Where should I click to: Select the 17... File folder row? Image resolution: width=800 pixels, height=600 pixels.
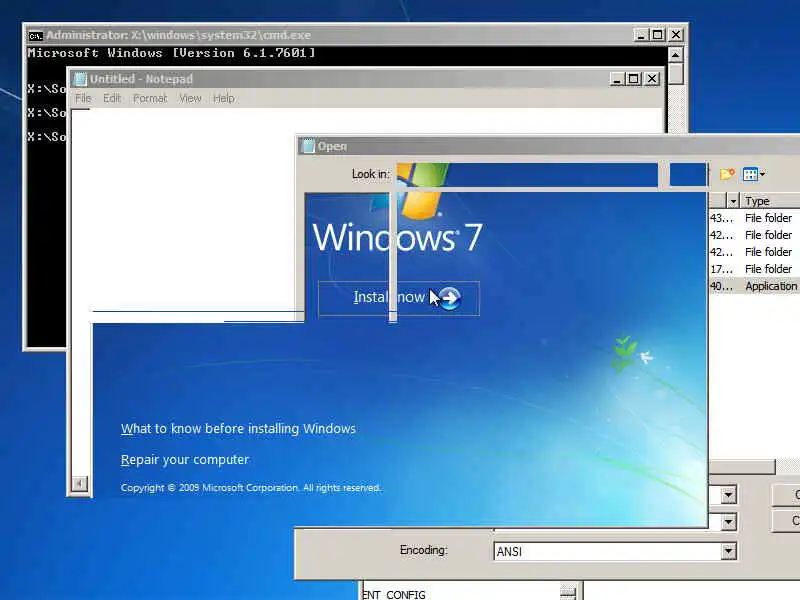point(754,269)
